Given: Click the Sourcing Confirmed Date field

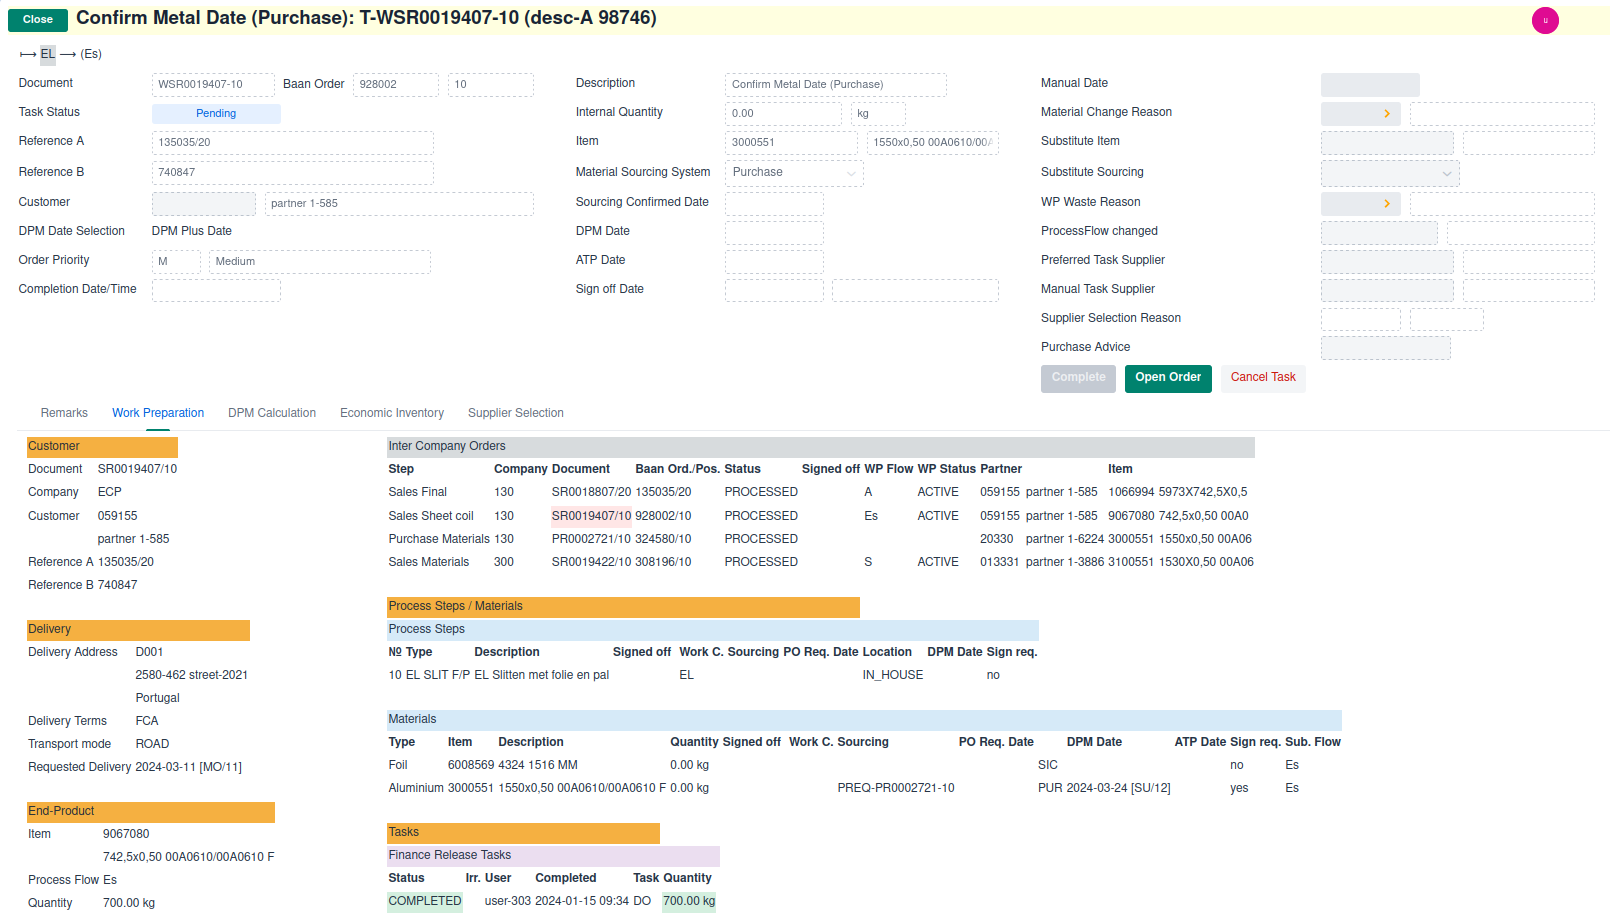Looking at the screenshot, I should point(774,203).
